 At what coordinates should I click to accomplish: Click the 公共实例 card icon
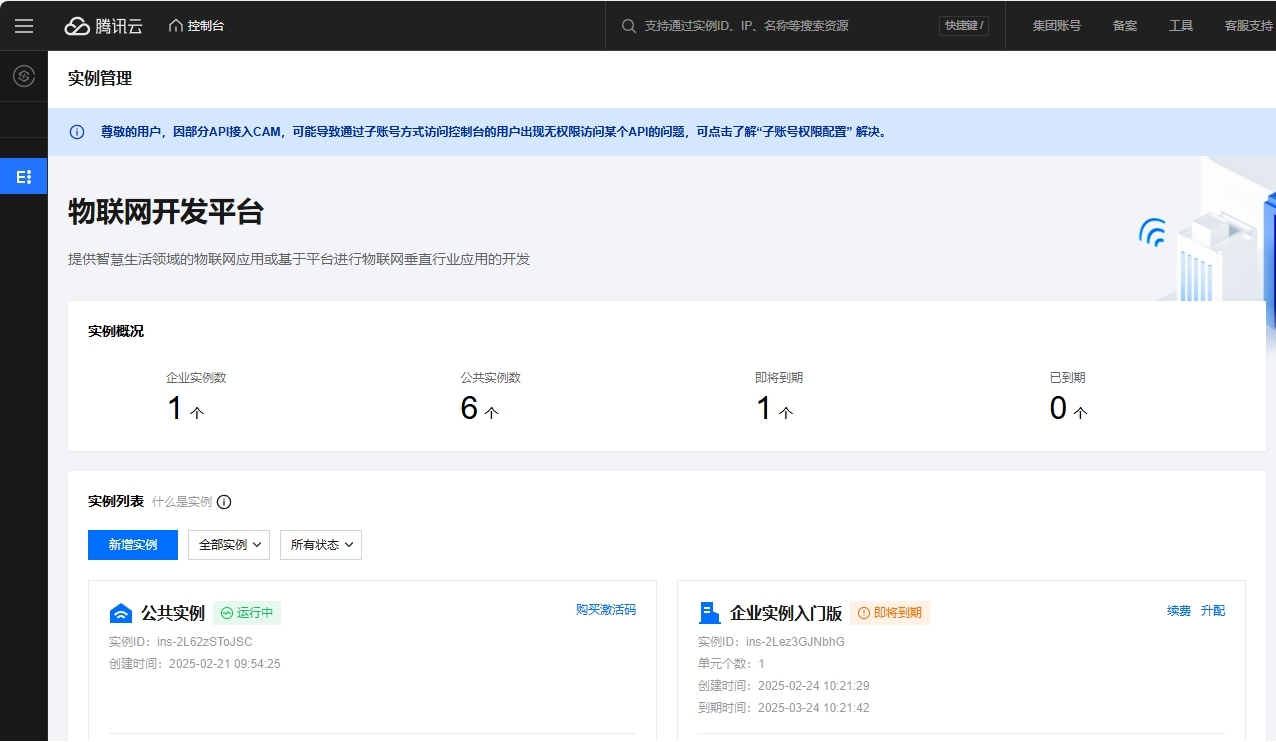pyautogui.click(x=121, y=613)
